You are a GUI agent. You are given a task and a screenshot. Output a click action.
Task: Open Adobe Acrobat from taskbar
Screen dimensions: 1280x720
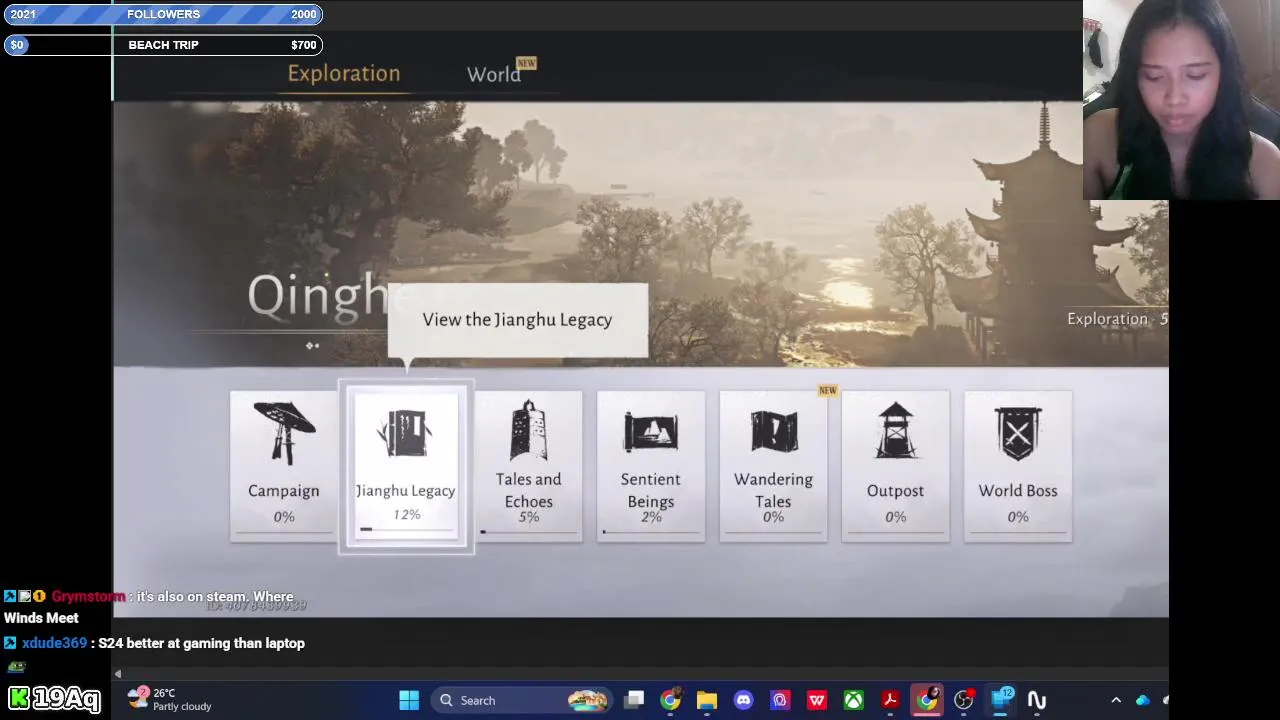[x=889, y=700]
